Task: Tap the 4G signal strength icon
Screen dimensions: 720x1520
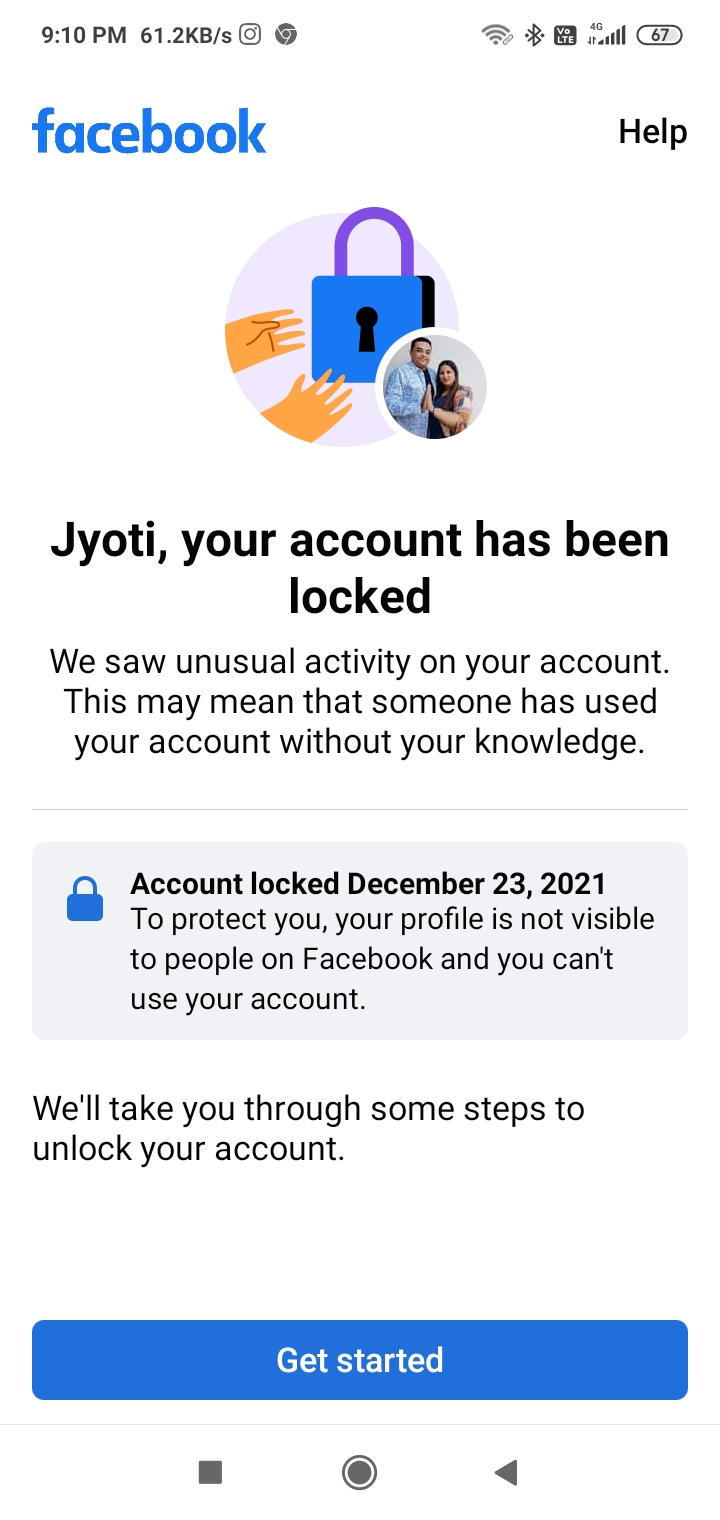Action: point(606,35)
